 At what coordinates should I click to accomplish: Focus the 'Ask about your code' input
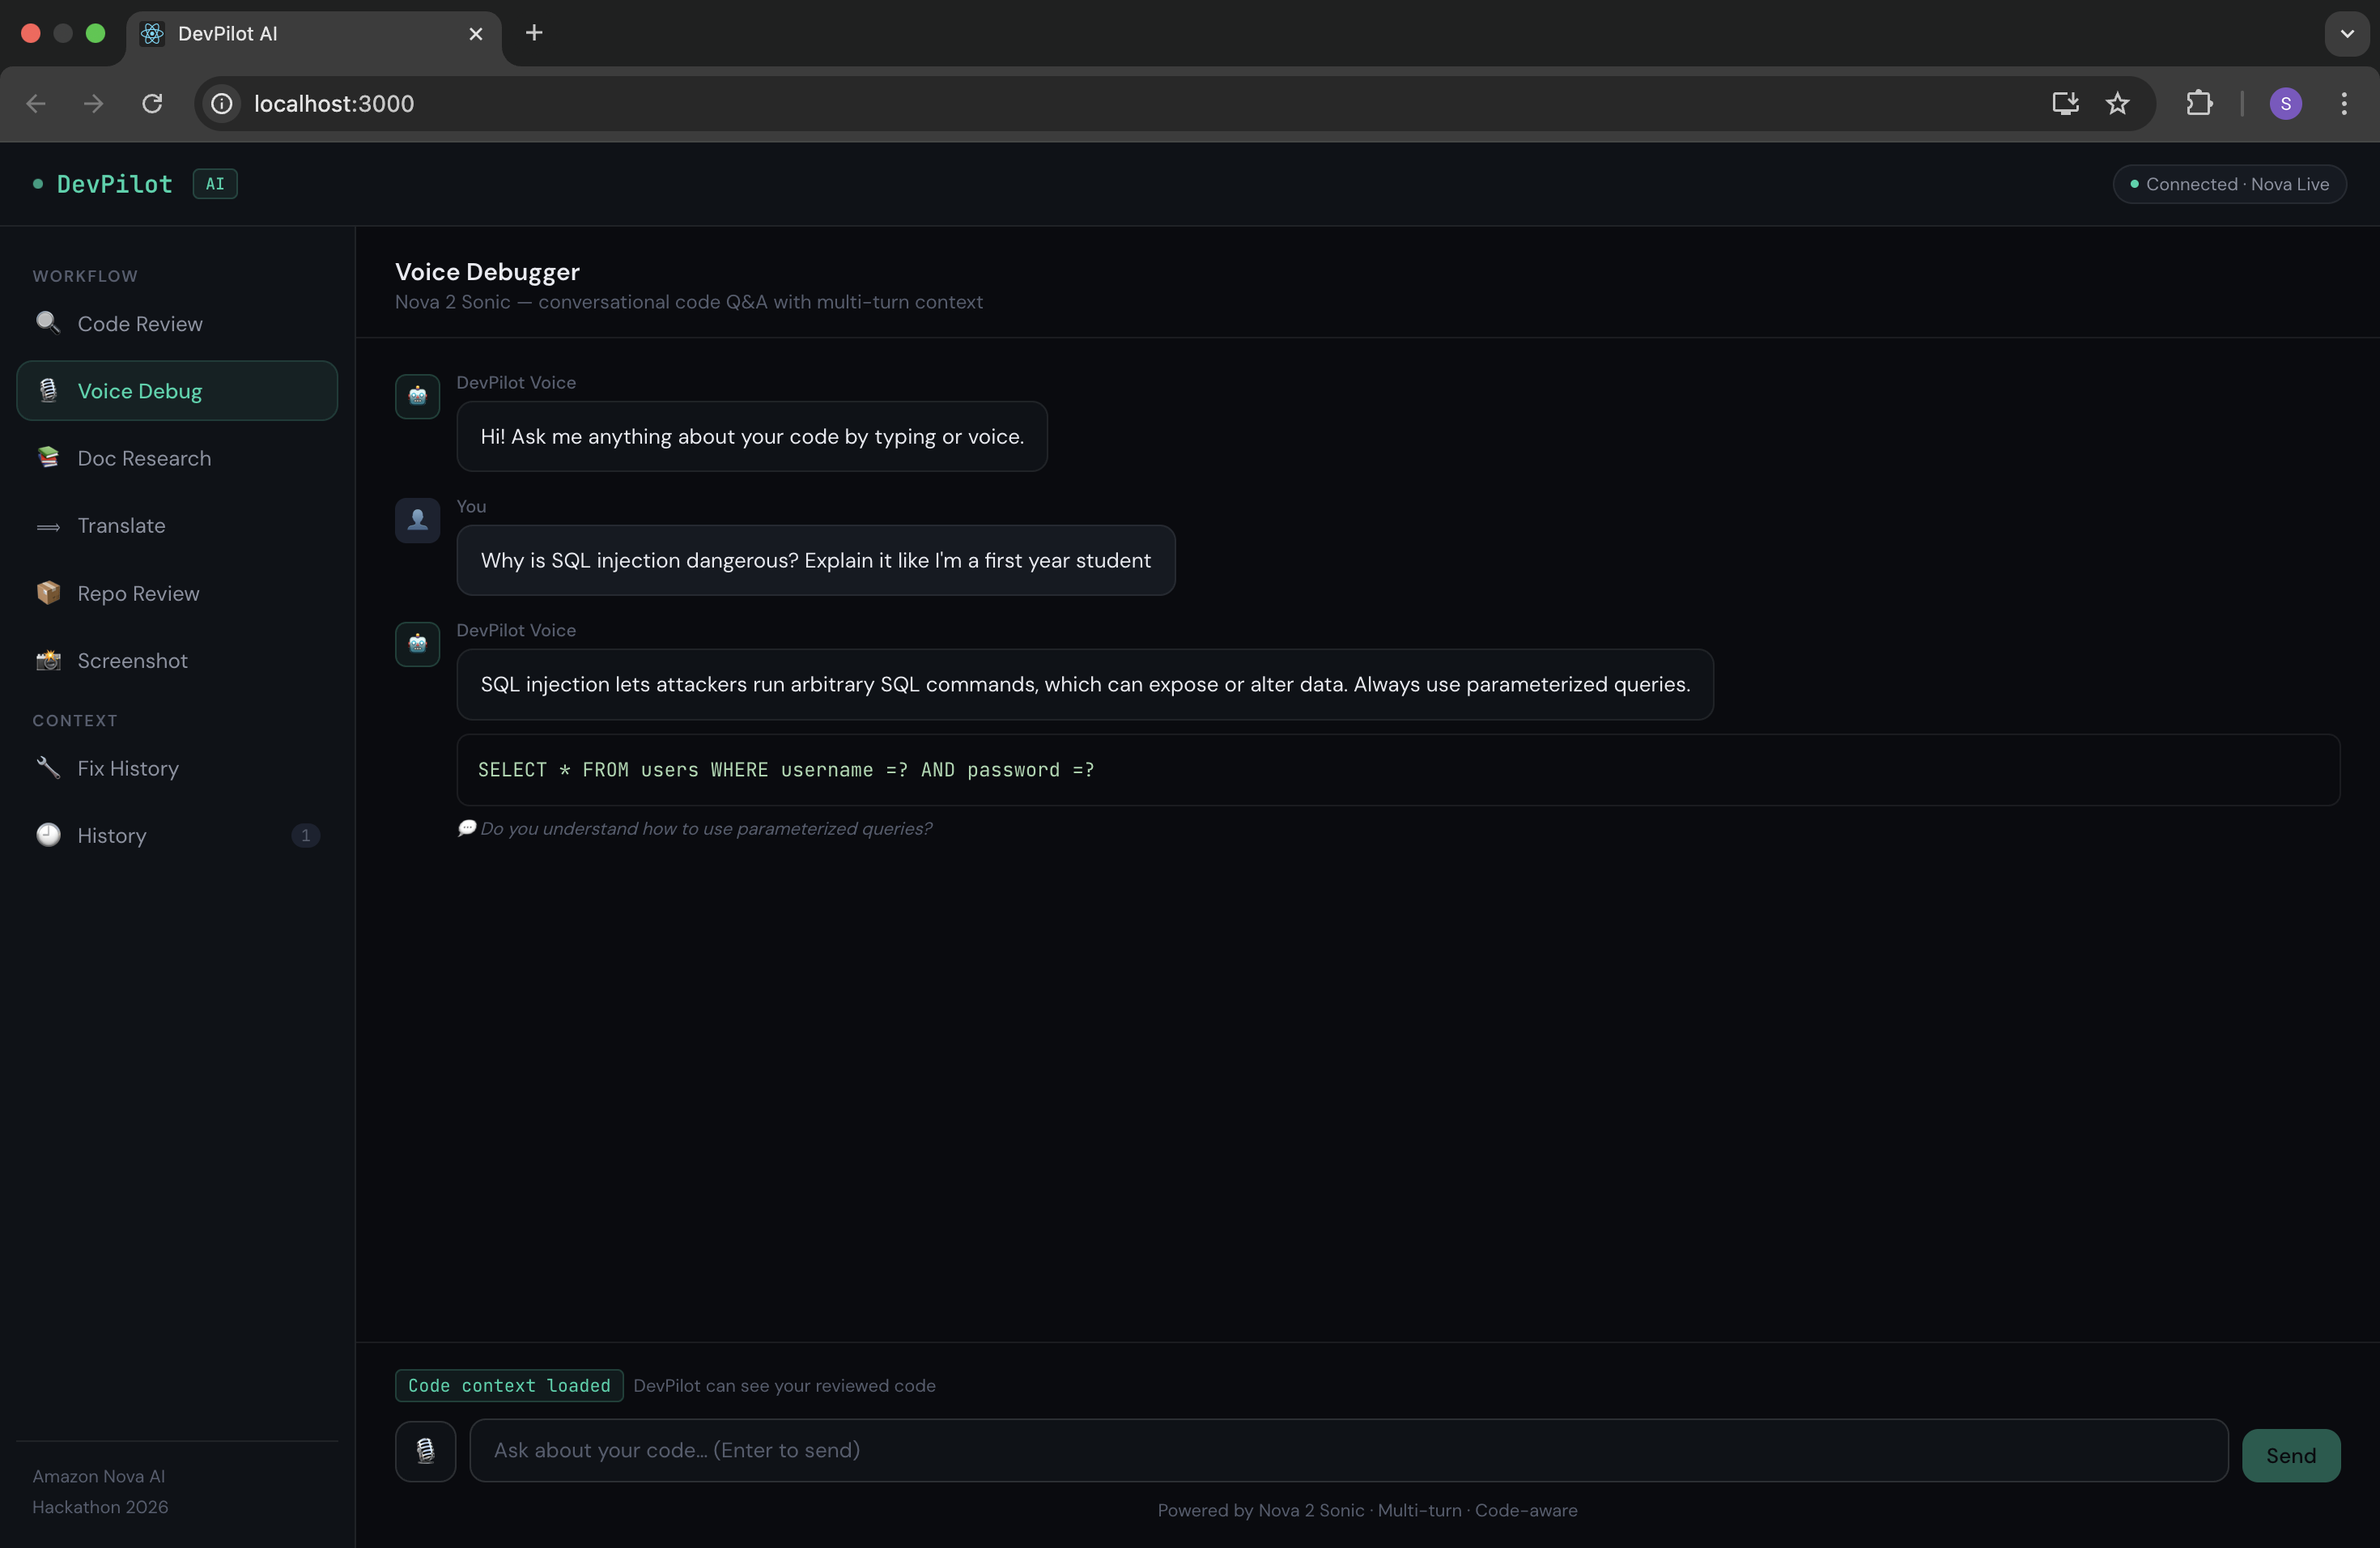[x=1348, y=1450]
